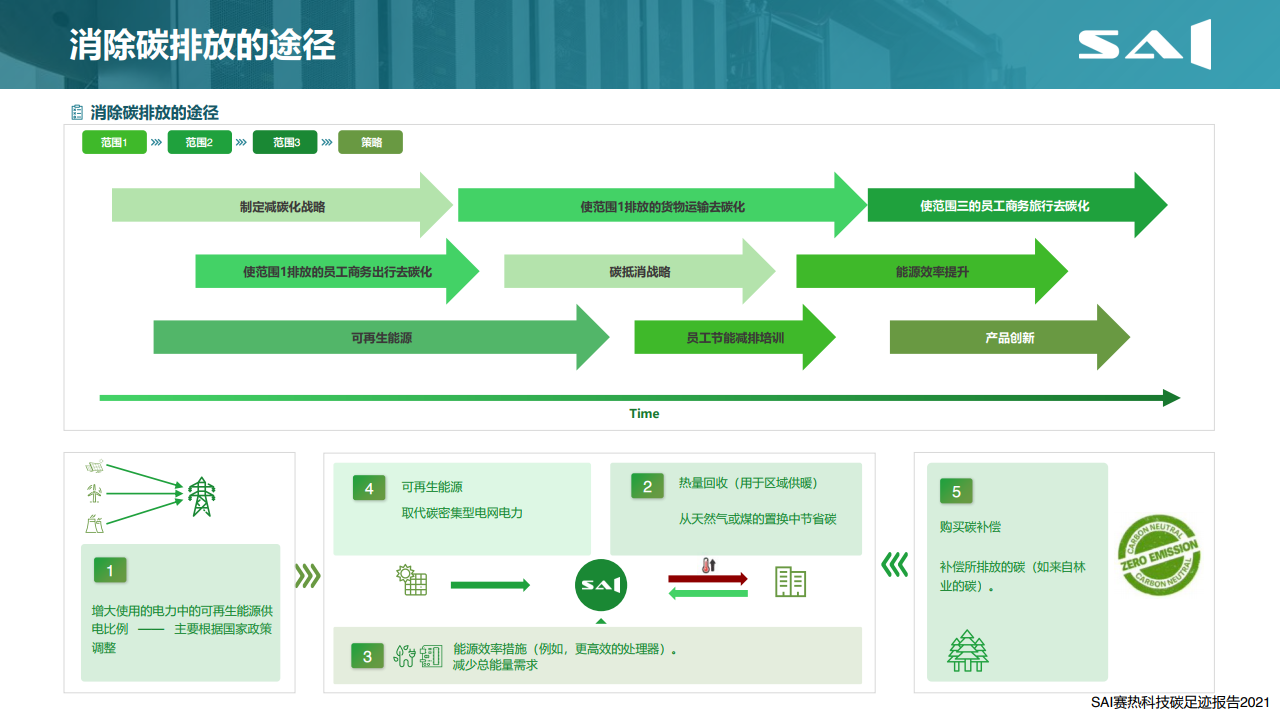Click the number 5 green badge
Image resolution: width=1280 pixels, height=720 pixels.
[956, 491]
